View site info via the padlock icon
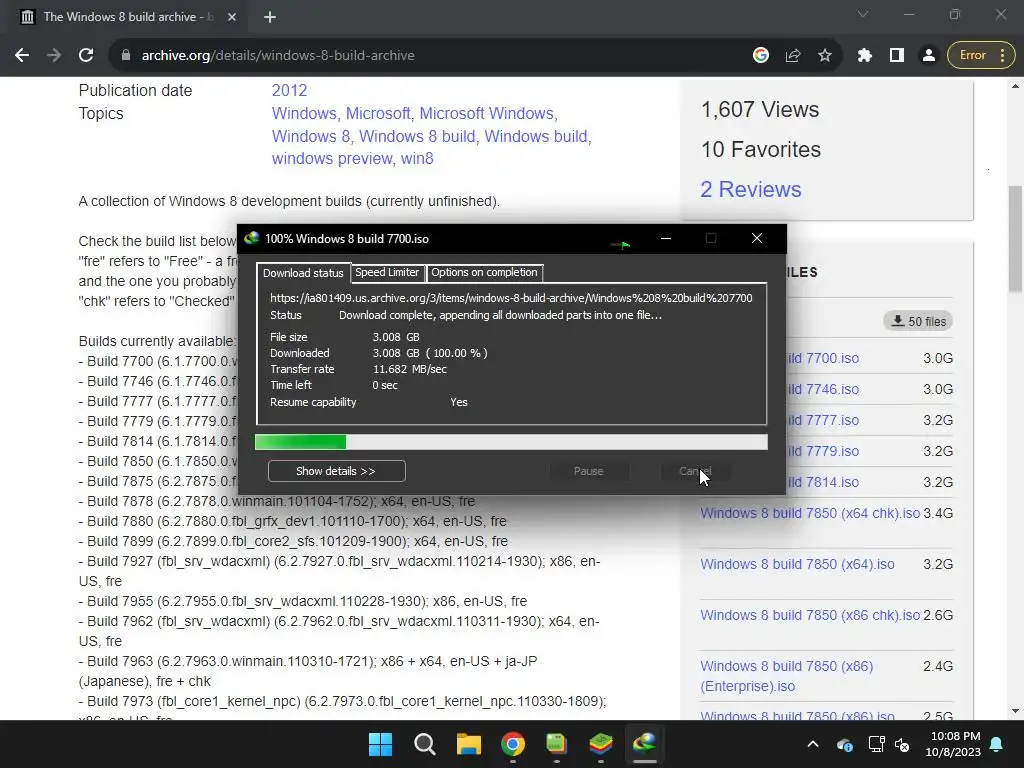The width and height of the screenshot is (1024, 768). pyautogui.click(x=126, y=56)
